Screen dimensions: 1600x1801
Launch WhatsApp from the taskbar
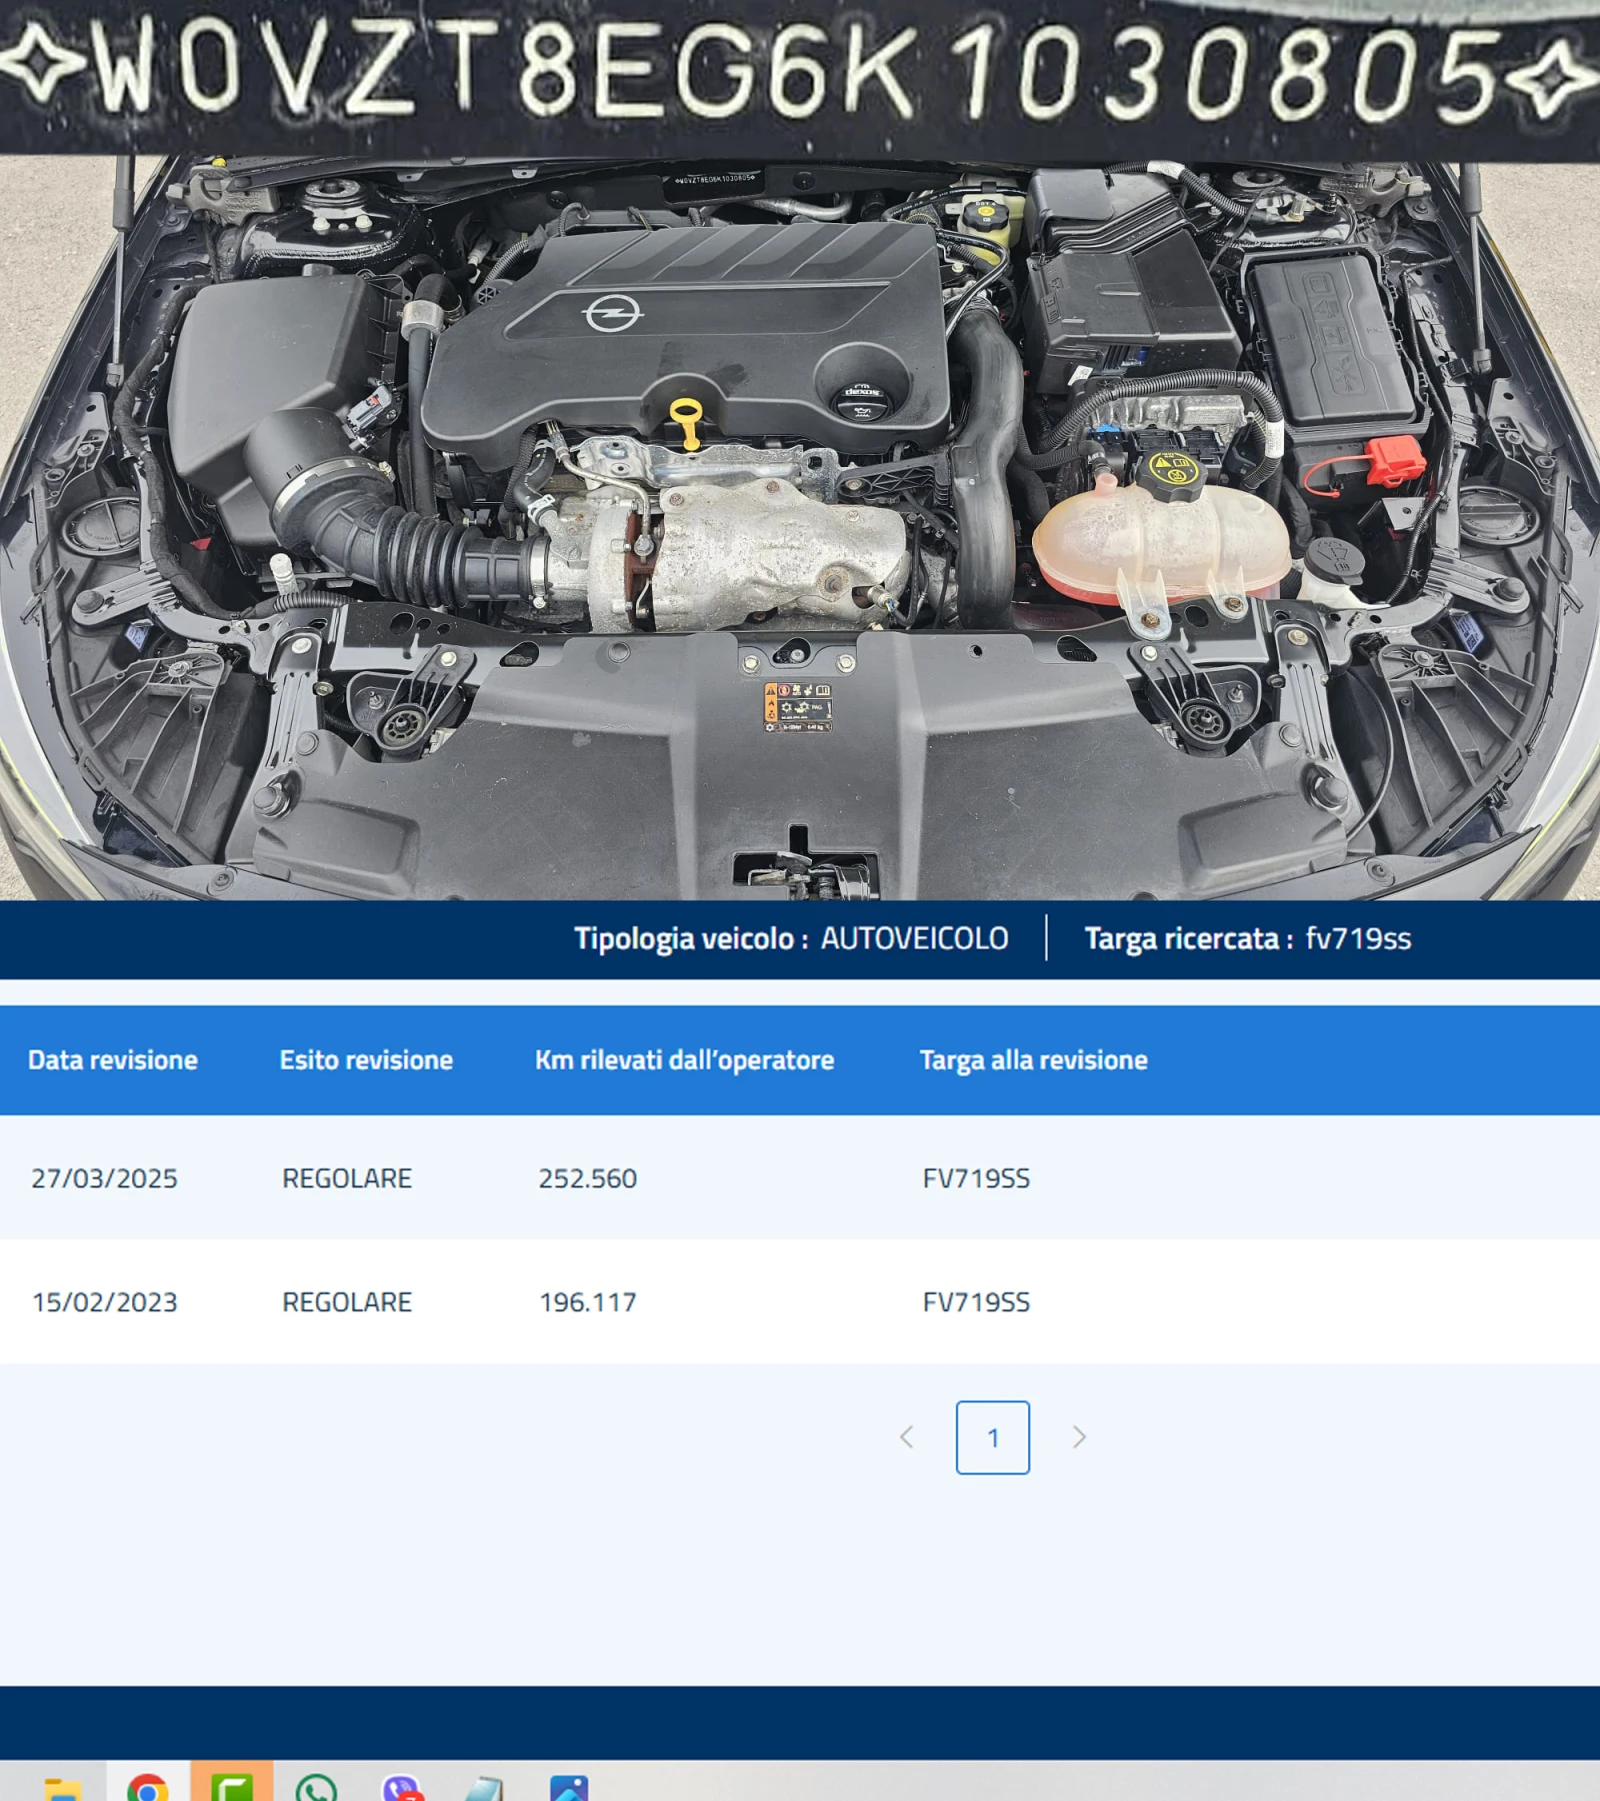[316, 1788]
